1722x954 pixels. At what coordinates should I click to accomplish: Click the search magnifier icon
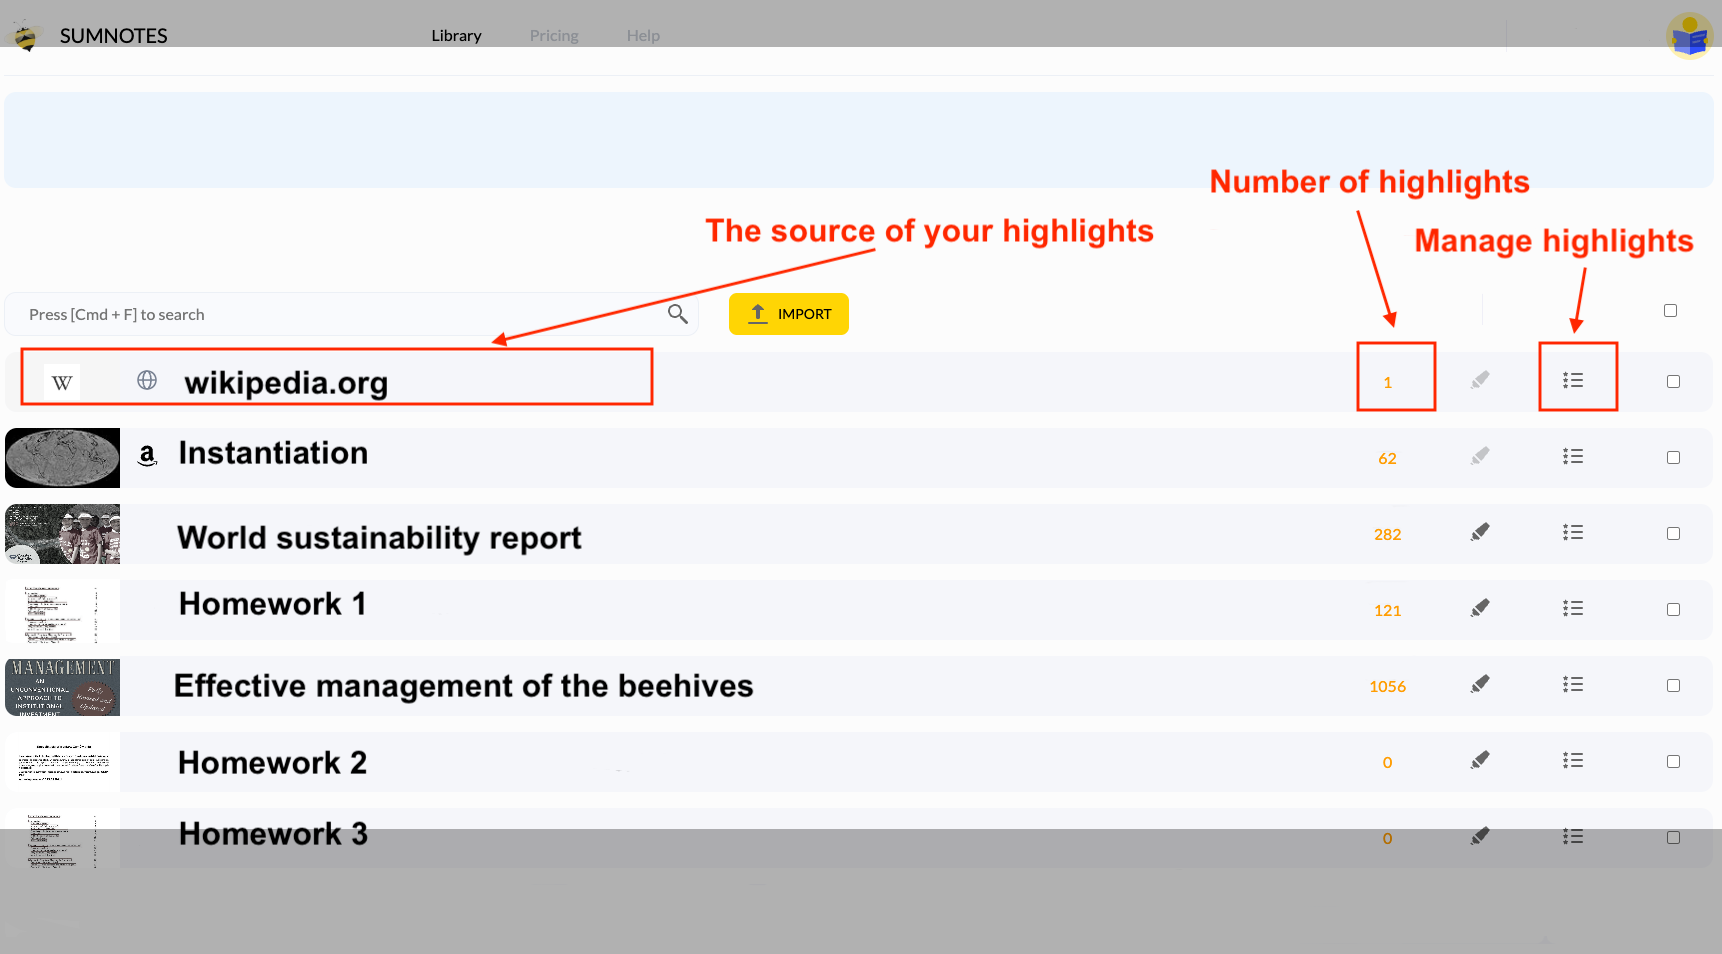click(677, 314)
